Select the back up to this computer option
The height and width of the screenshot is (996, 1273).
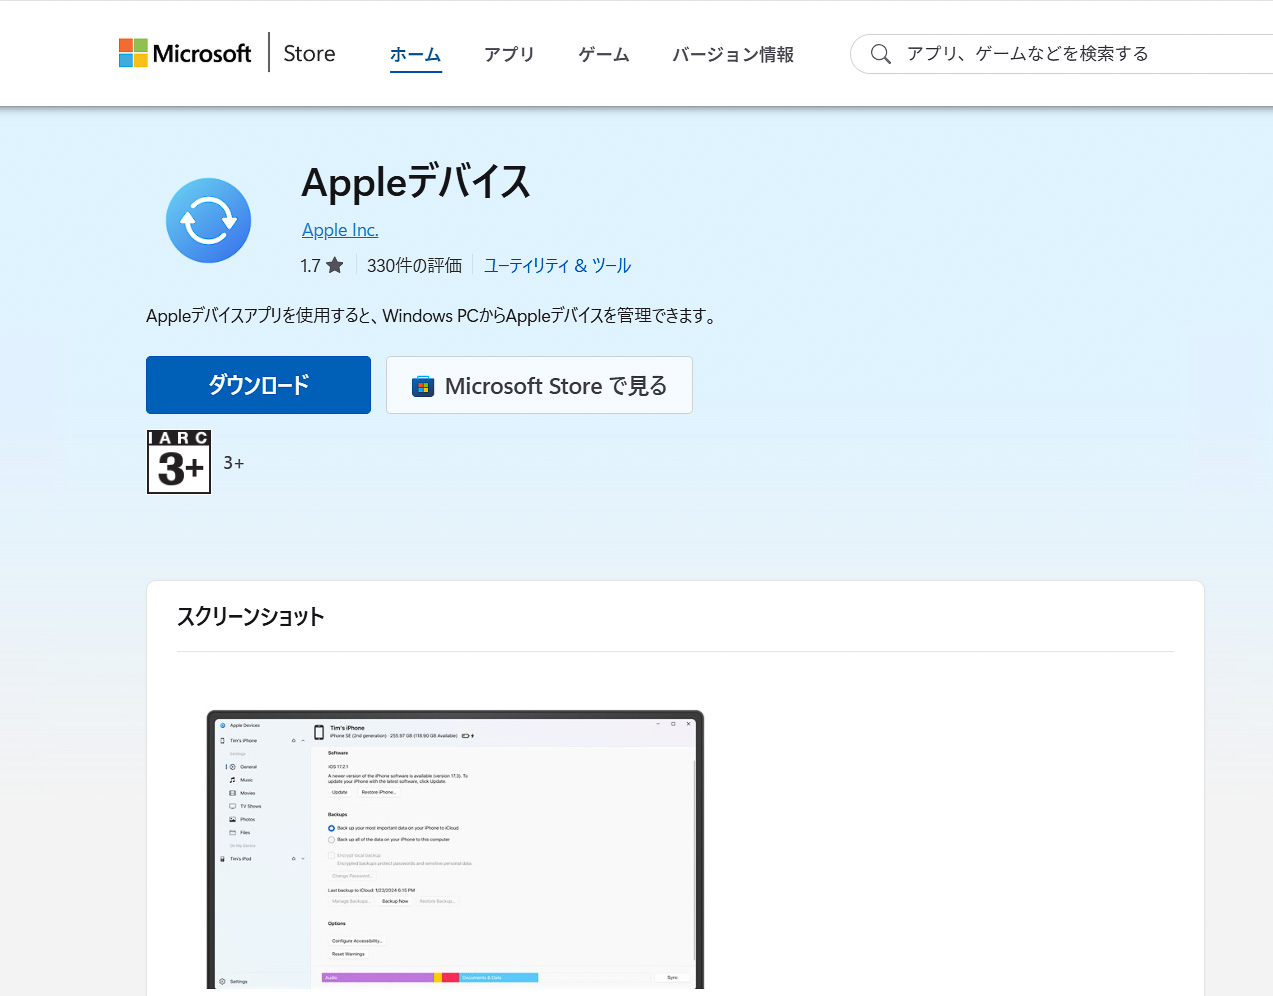(x=331, y=839)
